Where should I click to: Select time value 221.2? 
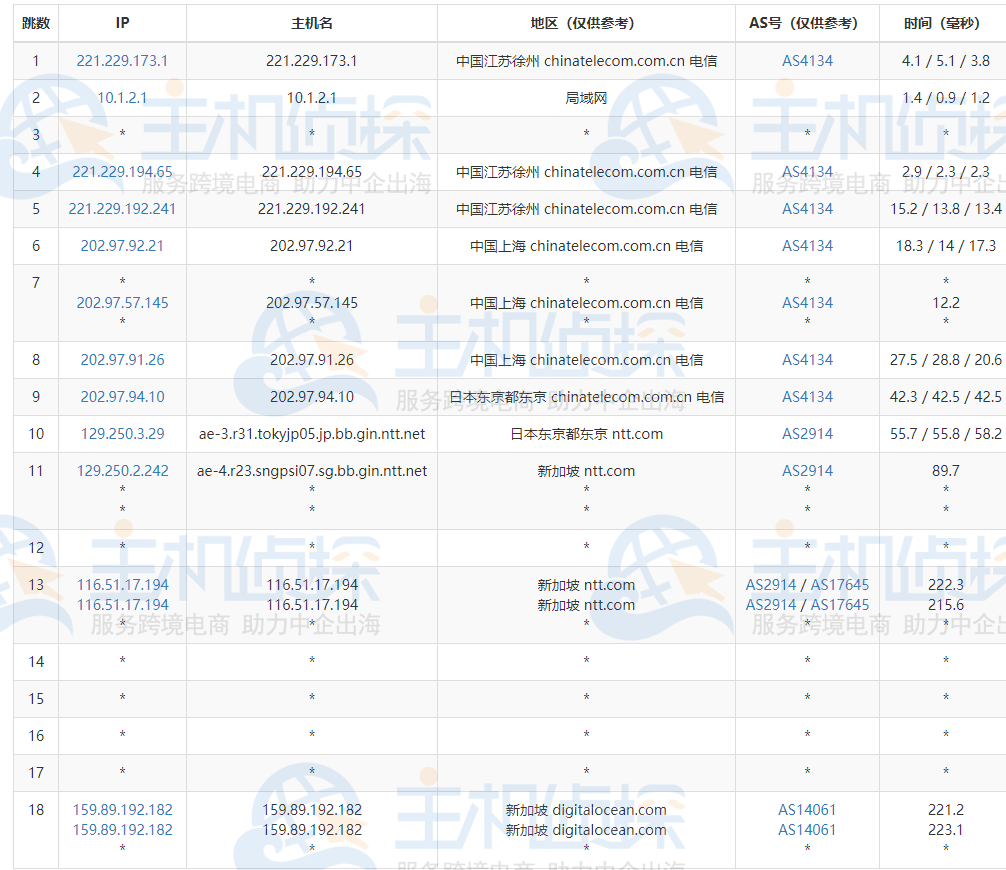click(x=946, y=810)
